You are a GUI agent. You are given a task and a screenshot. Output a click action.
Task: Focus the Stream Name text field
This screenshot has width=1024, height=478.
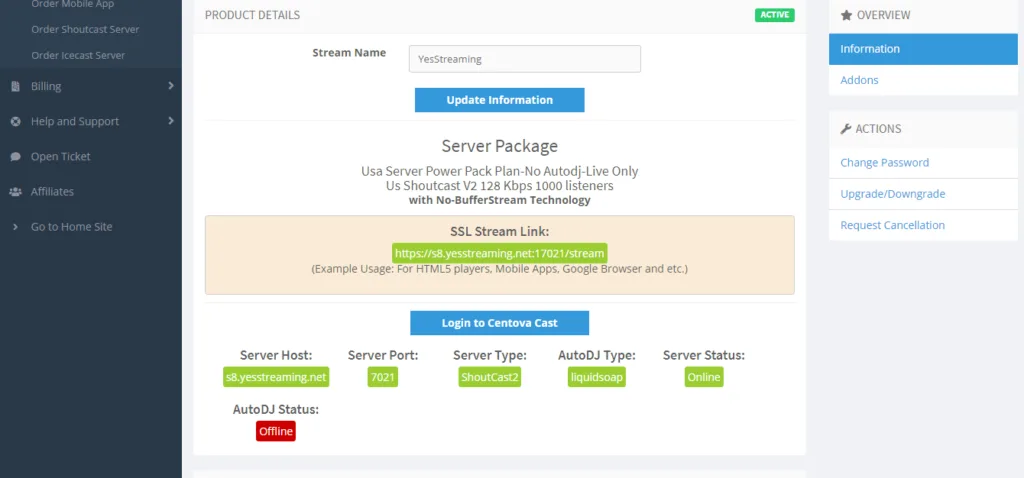(524, 59)
